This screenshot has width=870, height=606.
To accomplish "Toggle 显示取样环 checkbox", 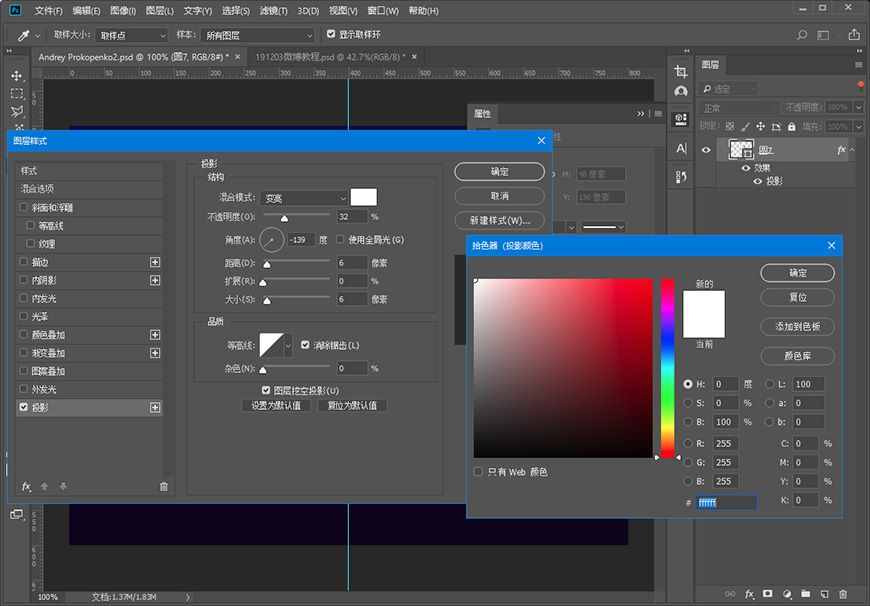I will click(x=331, y=34).
